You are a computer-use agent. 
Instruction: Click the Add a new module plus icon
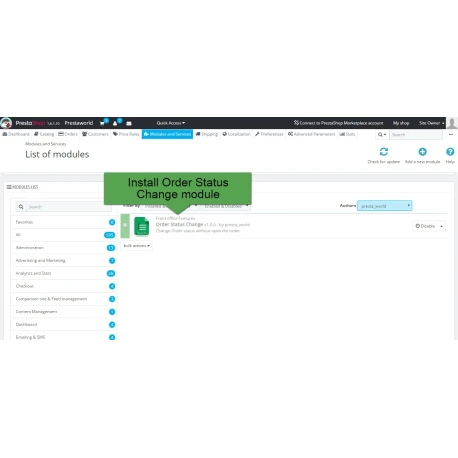coord(422,152)
